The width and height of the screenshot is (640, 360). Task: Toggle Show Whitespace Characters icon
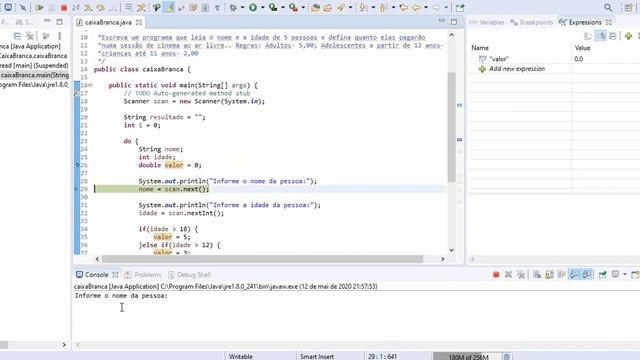coord(217,7)
